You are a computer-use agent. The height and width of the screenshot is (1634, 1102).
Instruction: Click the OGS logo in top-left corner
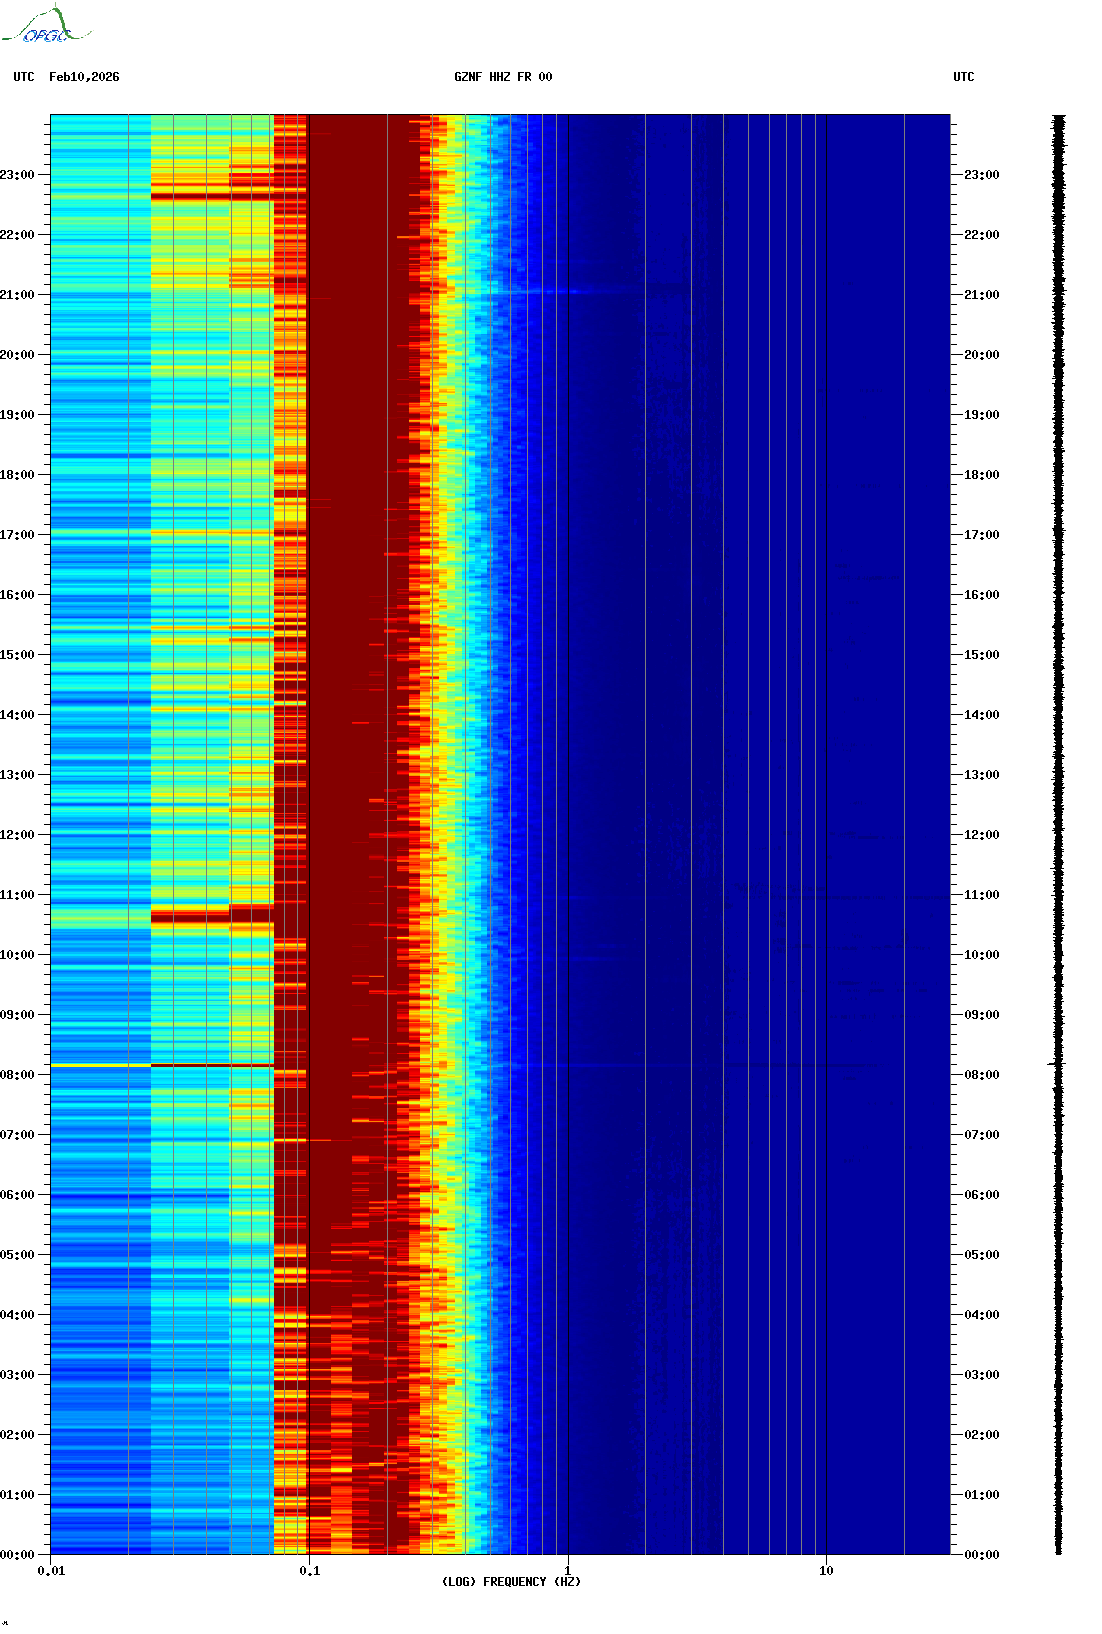point(45,27)
